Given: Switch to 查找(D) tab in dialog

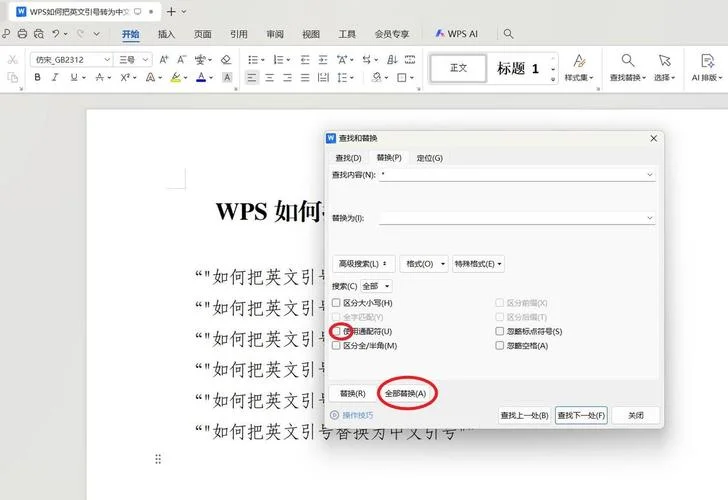Looking at the screenshot, I should (349, 158).
